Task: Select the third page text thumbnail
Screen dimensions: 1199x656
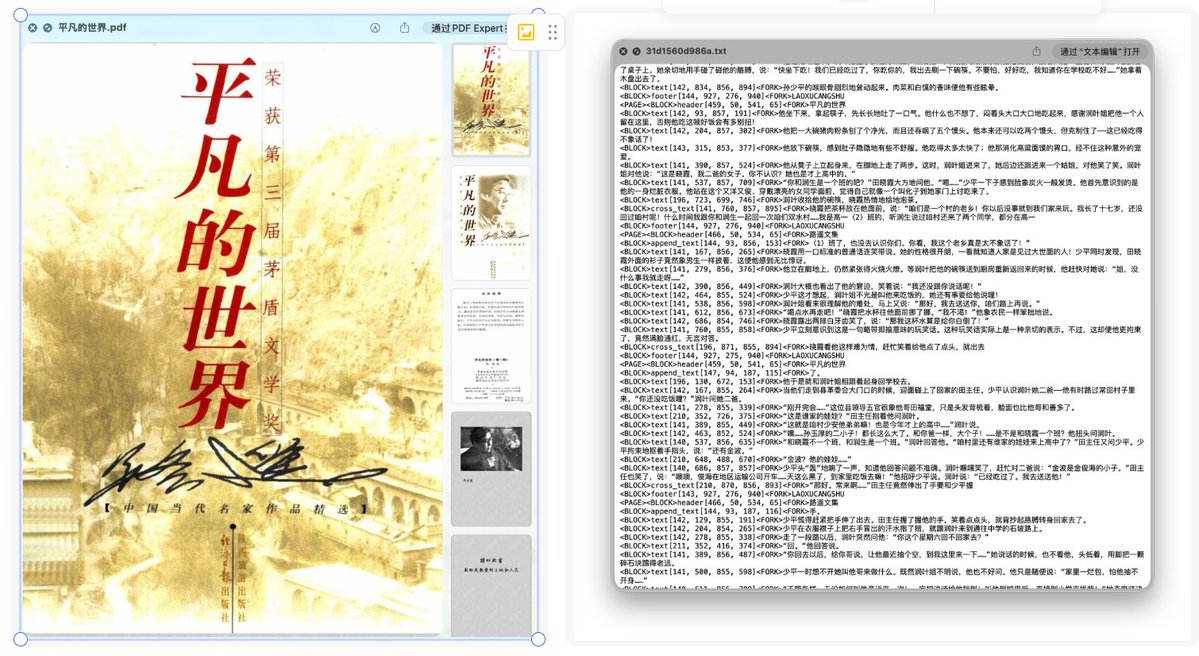Action: coord(491,346)
